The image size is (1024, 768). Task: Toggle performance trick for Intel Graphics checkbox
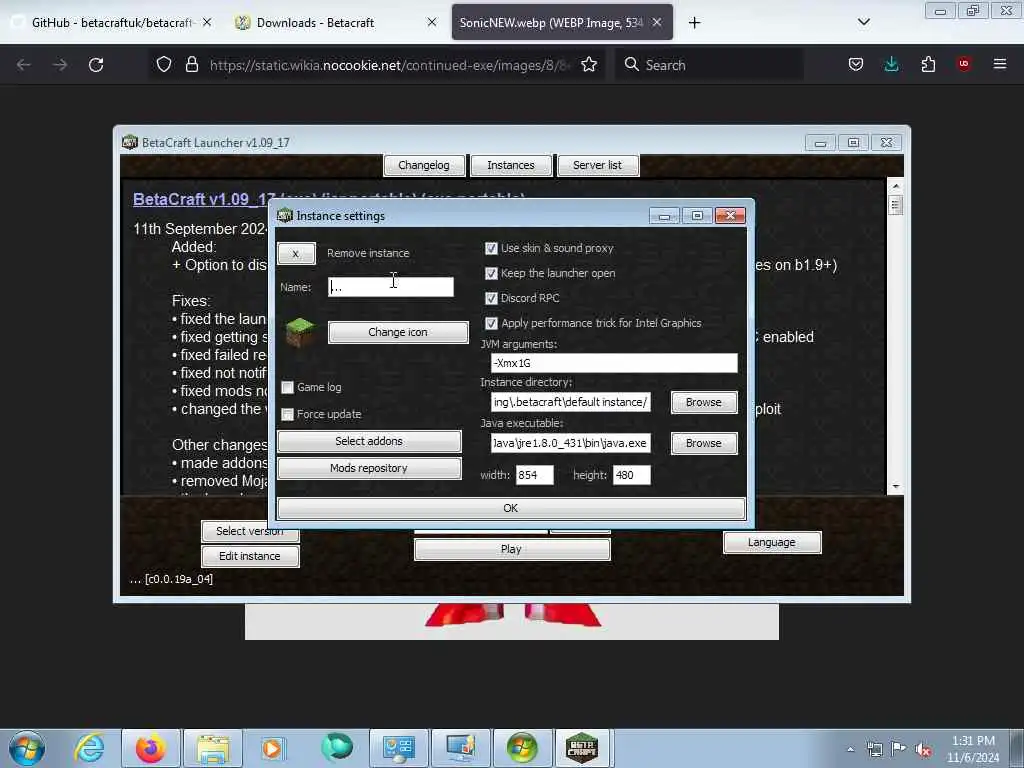(x=491, y=323)
